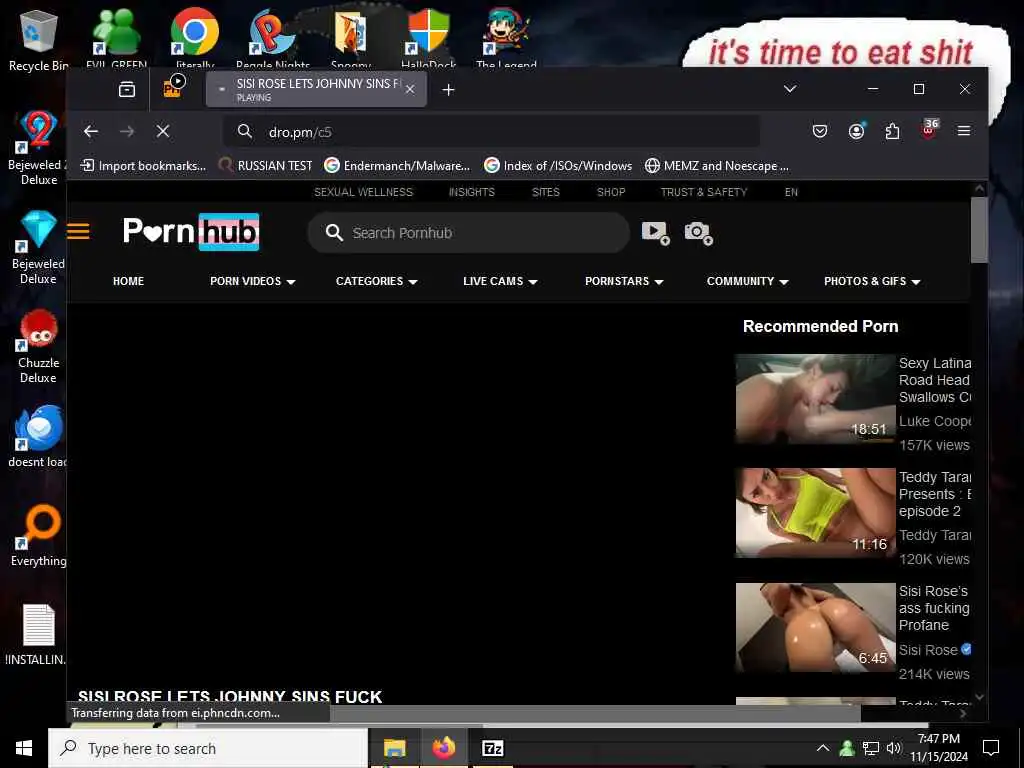This screenshot has height=768, width=1024.
Task: Open the RUSSIAN TEST bookmark
Action: click(266, 166)
